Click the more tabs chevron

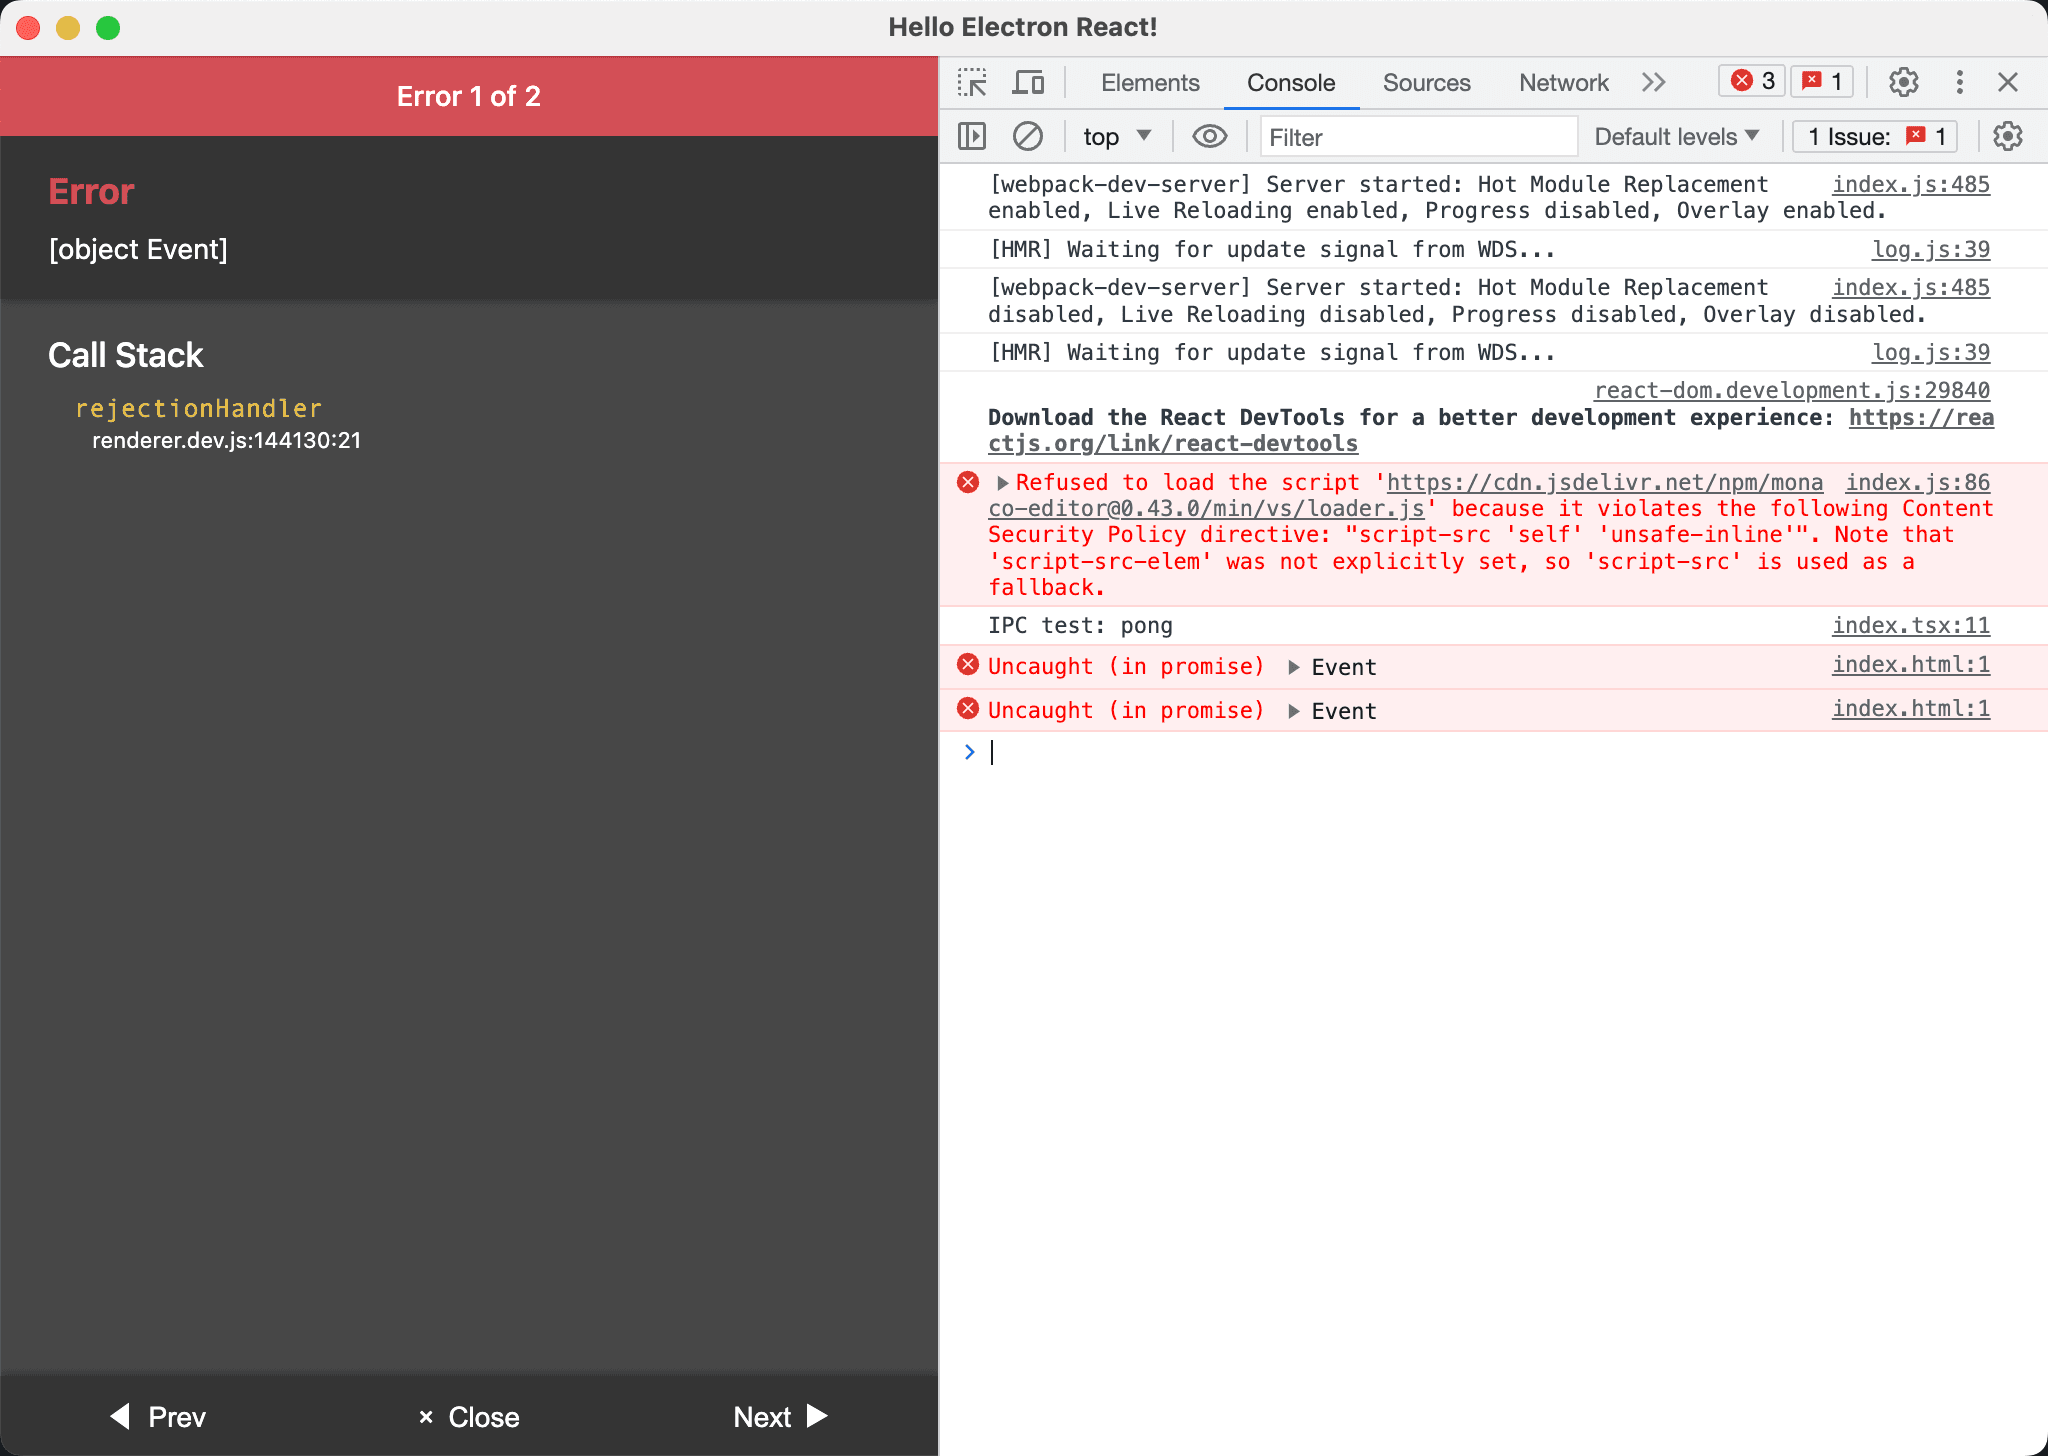click(x=1655, y=82)
